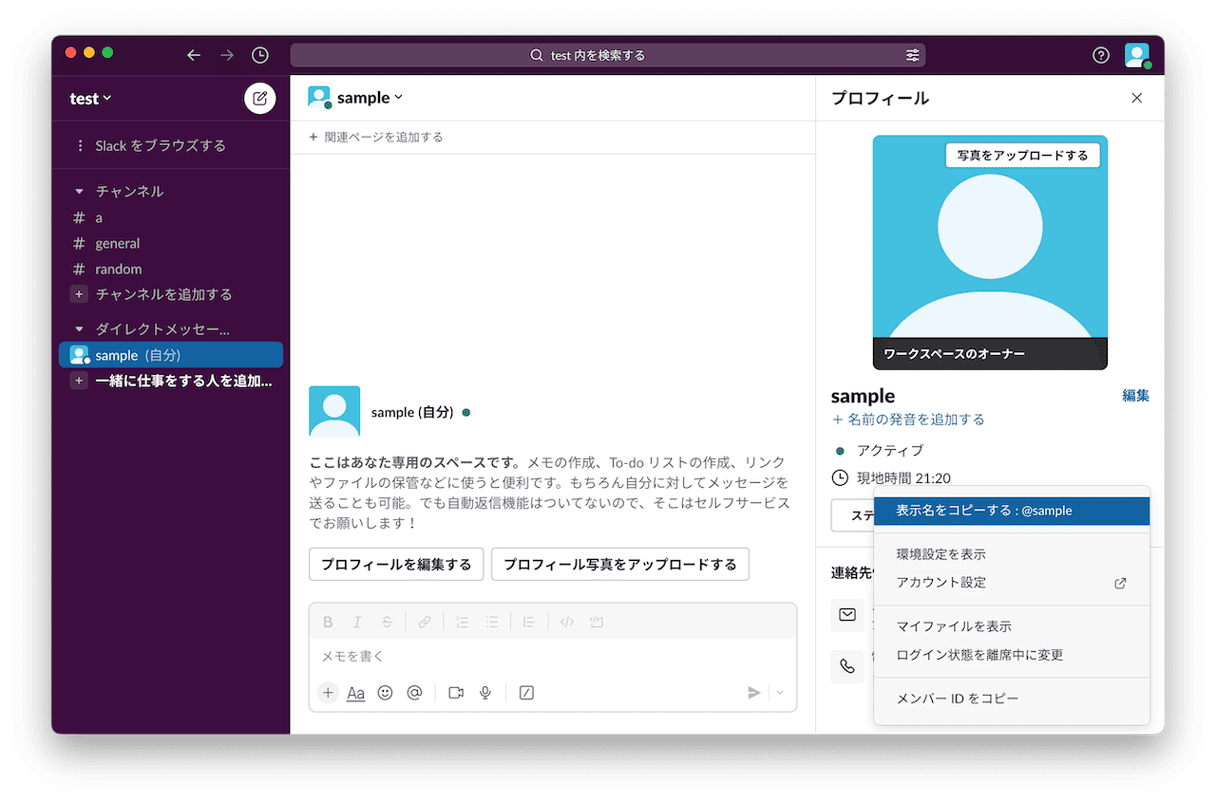Toggle strikethrough formatting in message editor

point(387,622)
